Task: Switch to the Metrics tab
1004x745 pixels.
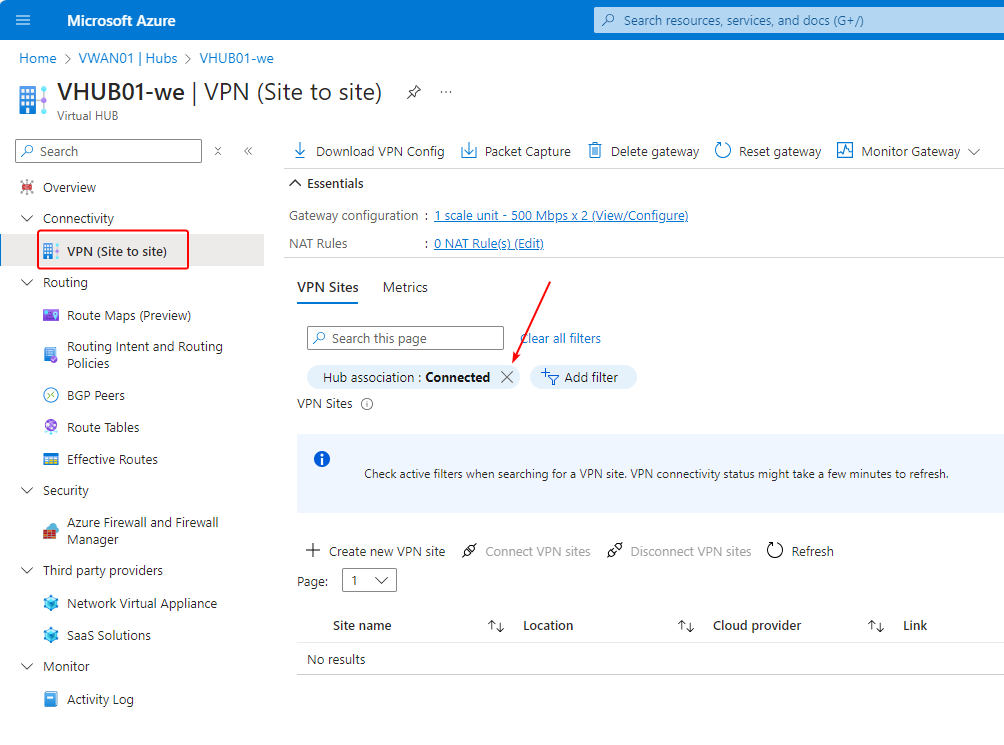Action: pyautogui.click(x=405, y=287)
